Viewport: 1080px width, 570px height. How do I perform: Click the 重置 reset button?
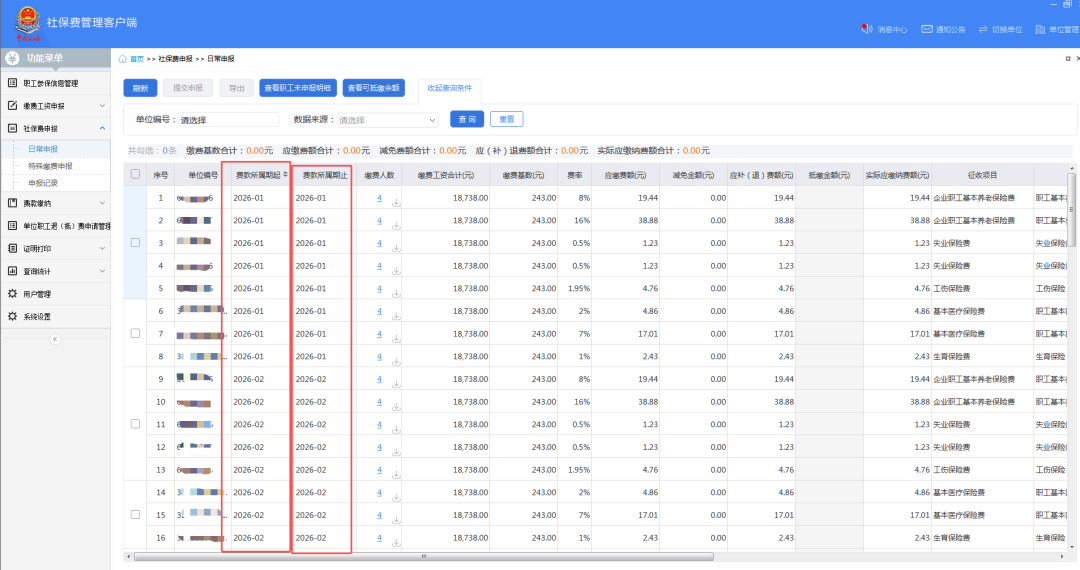pos(507,119)
